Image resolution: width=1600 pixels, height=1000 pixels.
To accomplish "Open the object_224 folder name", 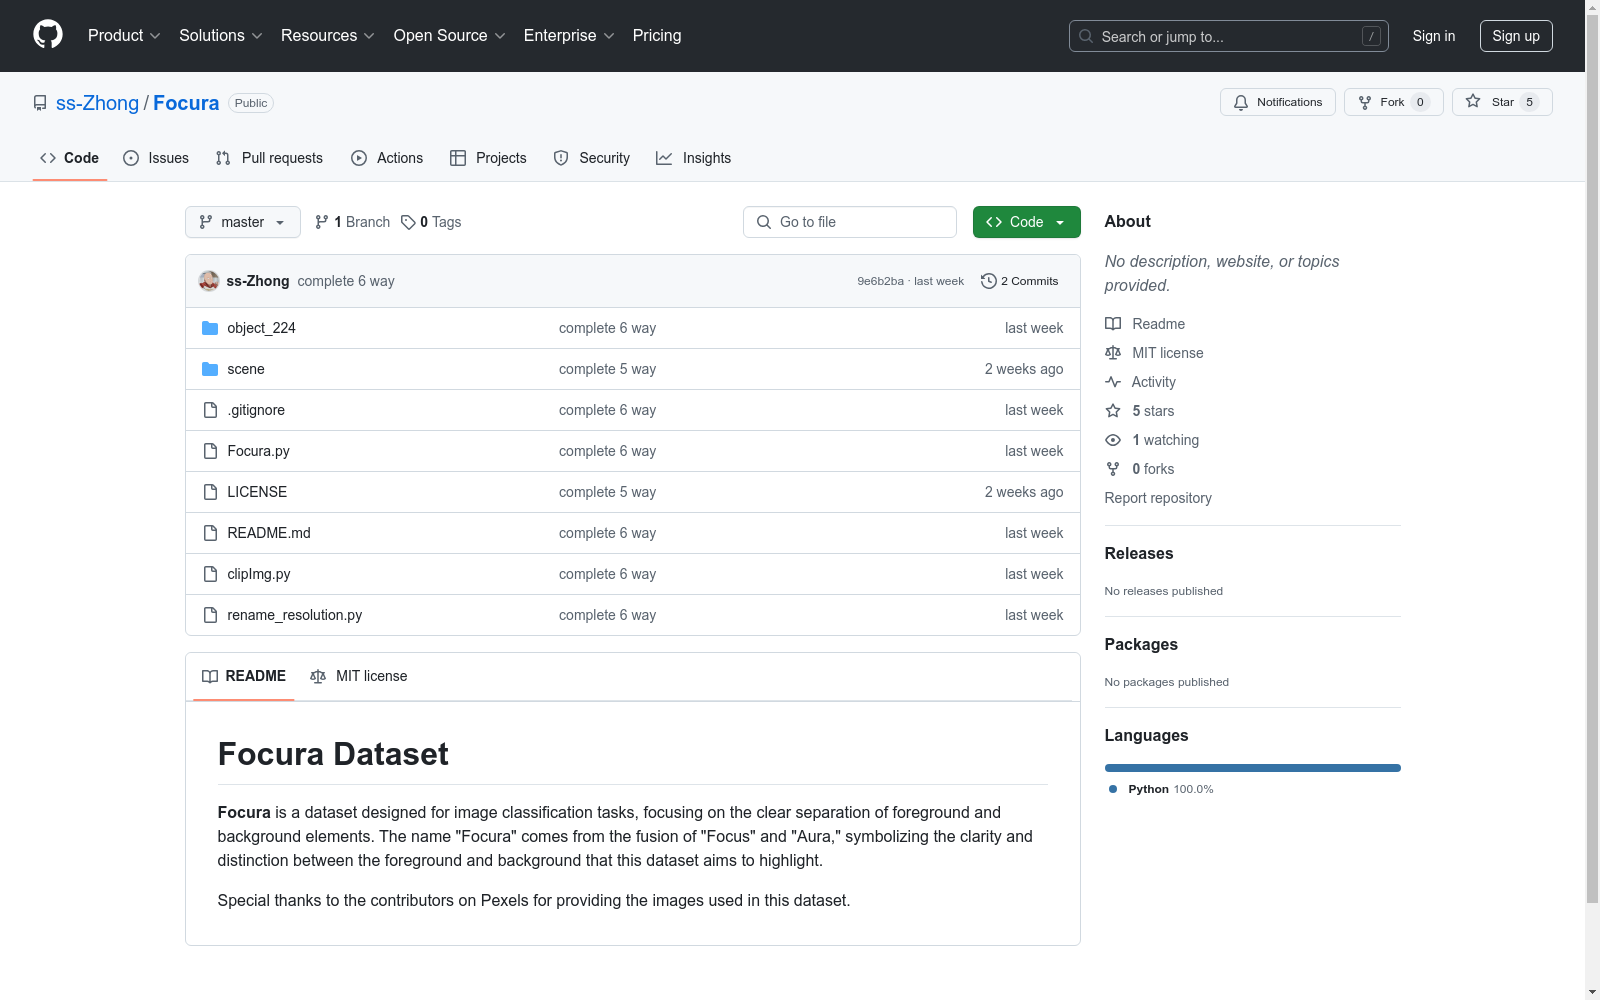I will click(261, 328).
